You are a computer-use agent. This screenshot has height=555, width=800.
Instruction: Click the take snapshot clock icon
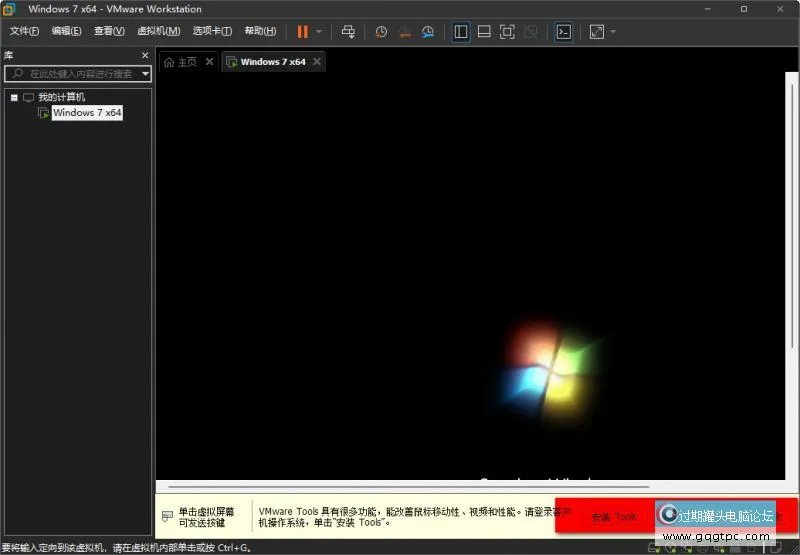(x=381, y=32)
